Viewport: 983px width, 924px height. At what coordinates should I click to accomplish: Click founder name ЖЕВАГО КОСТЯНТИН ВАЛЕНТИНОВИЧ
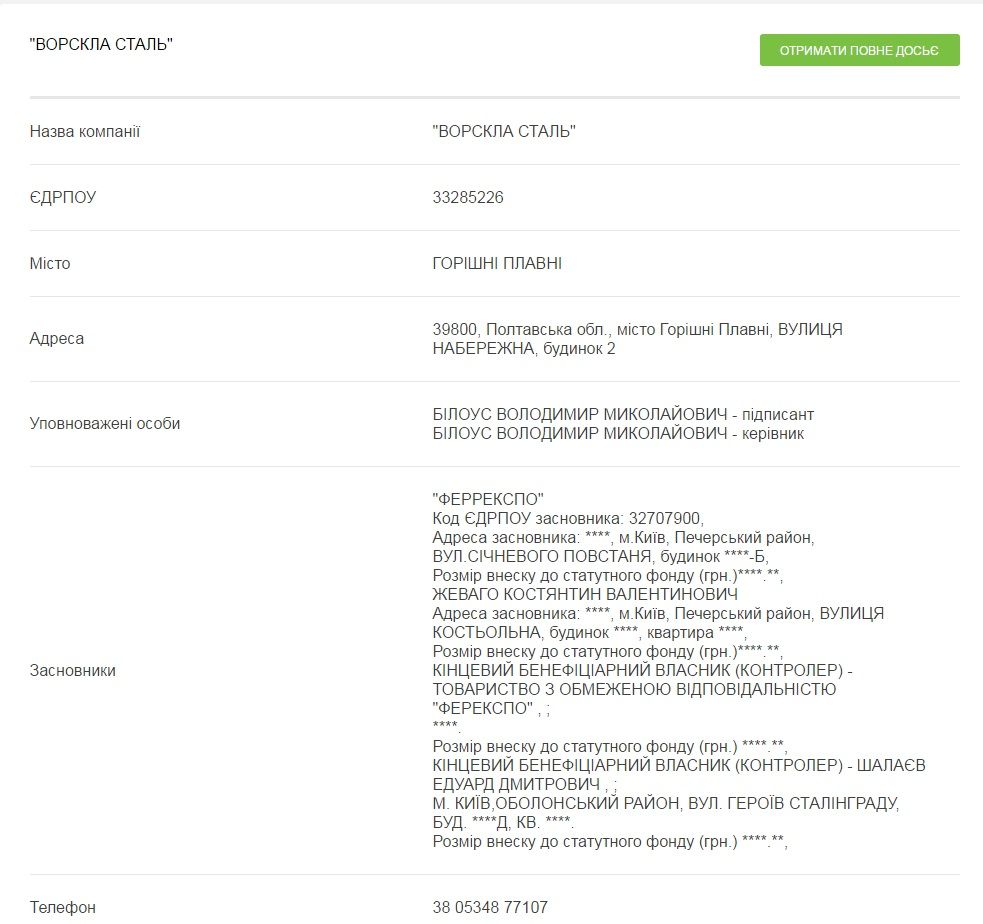[x=585, y=594]
